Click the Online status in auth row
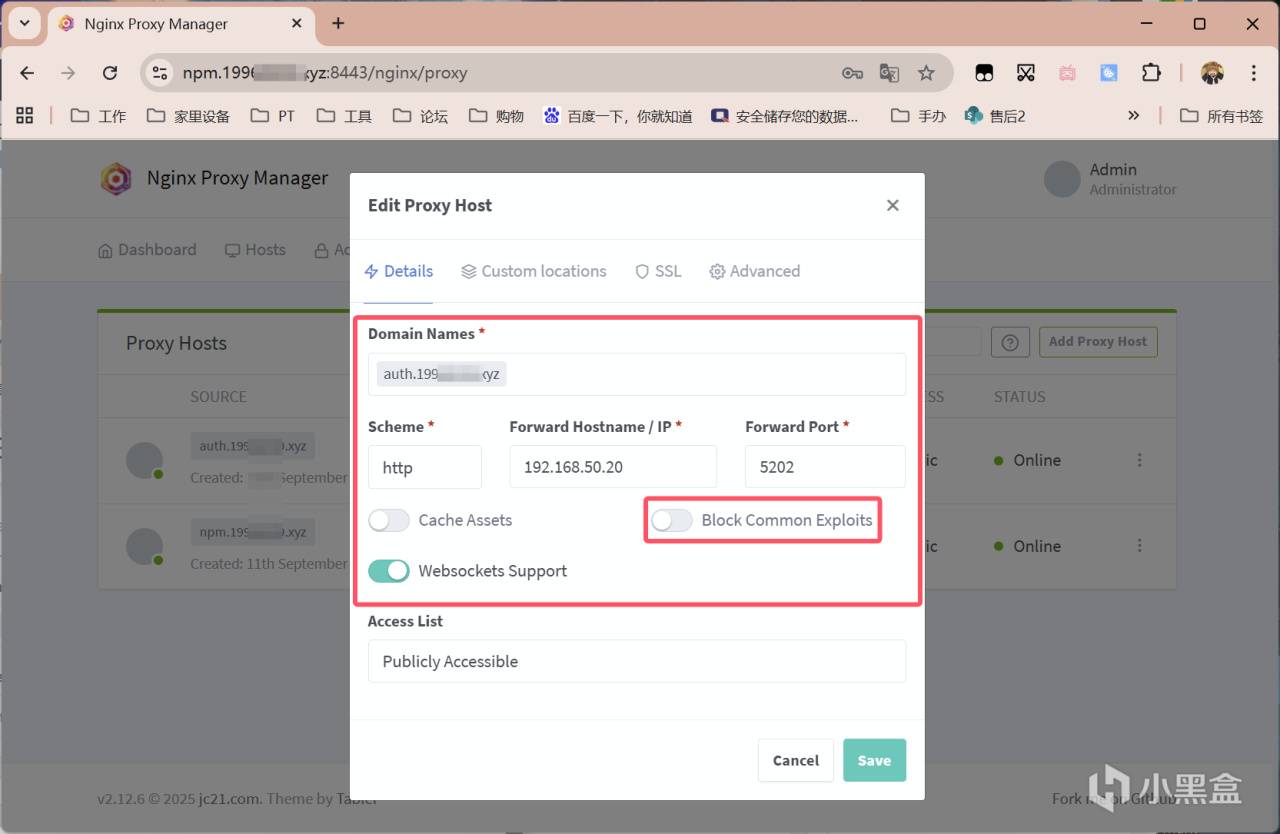The height and width of the screenshot is (834, 1280). pyautogui.click(x=1027, y=460)
